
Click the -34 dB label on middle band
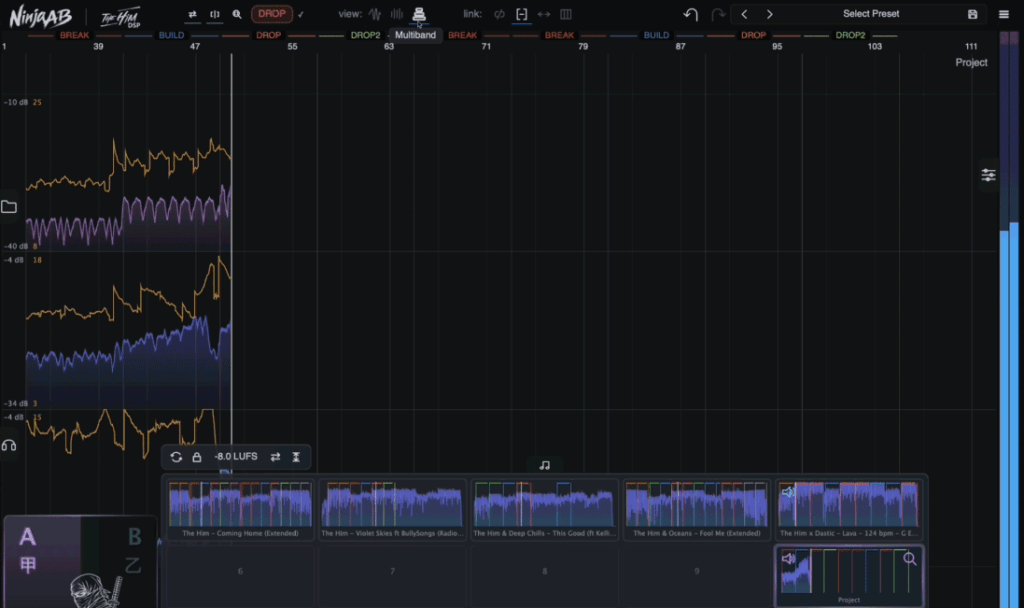click(x=16, y=404)
